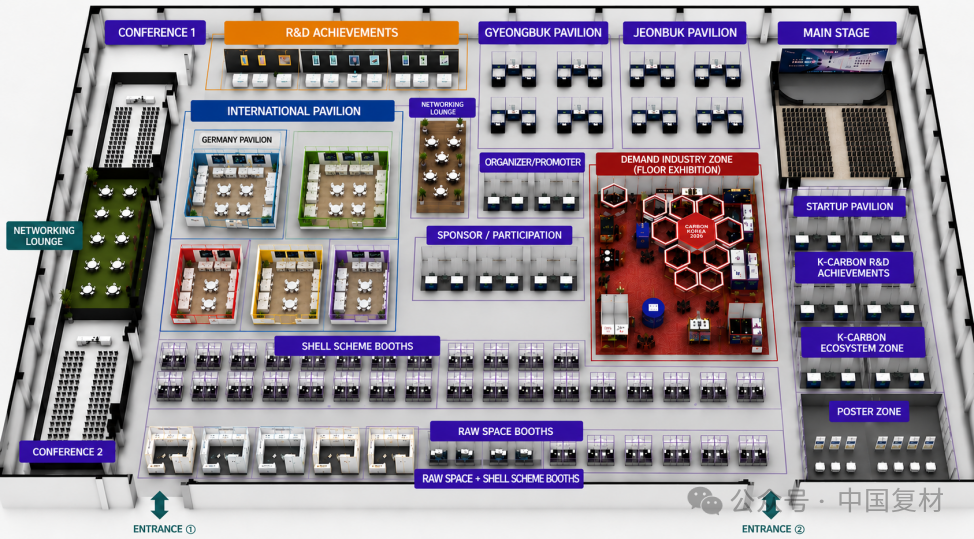Select the green-walled international pavilion booth

point(344,188)
